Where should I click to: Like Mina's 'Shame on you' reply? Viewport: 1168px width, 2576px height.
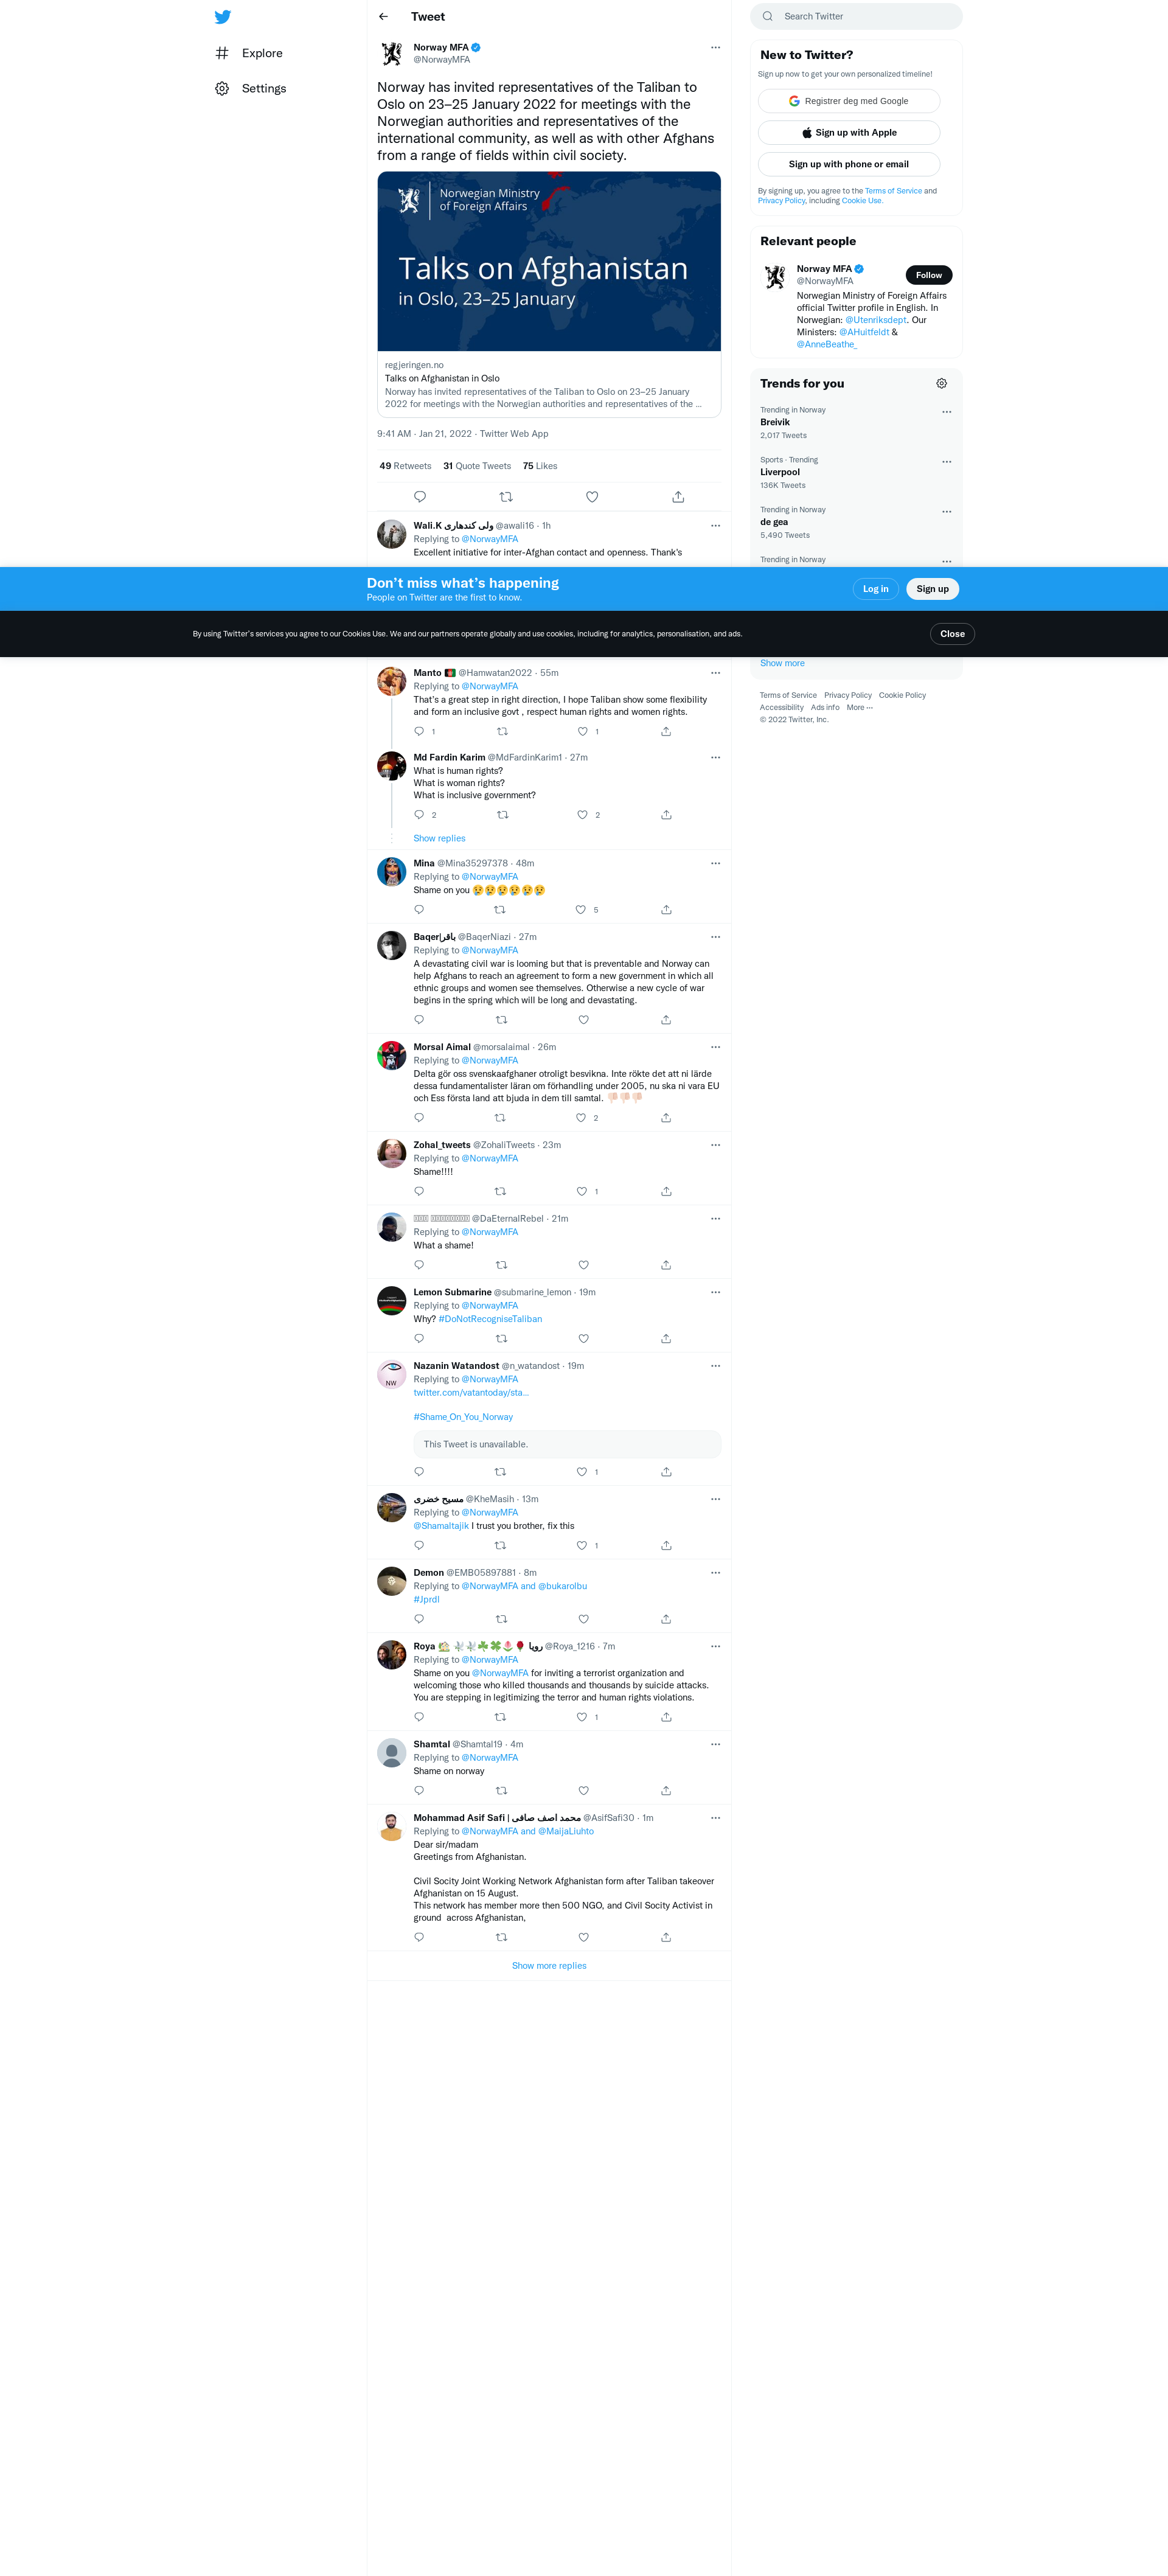click(581, 910)
